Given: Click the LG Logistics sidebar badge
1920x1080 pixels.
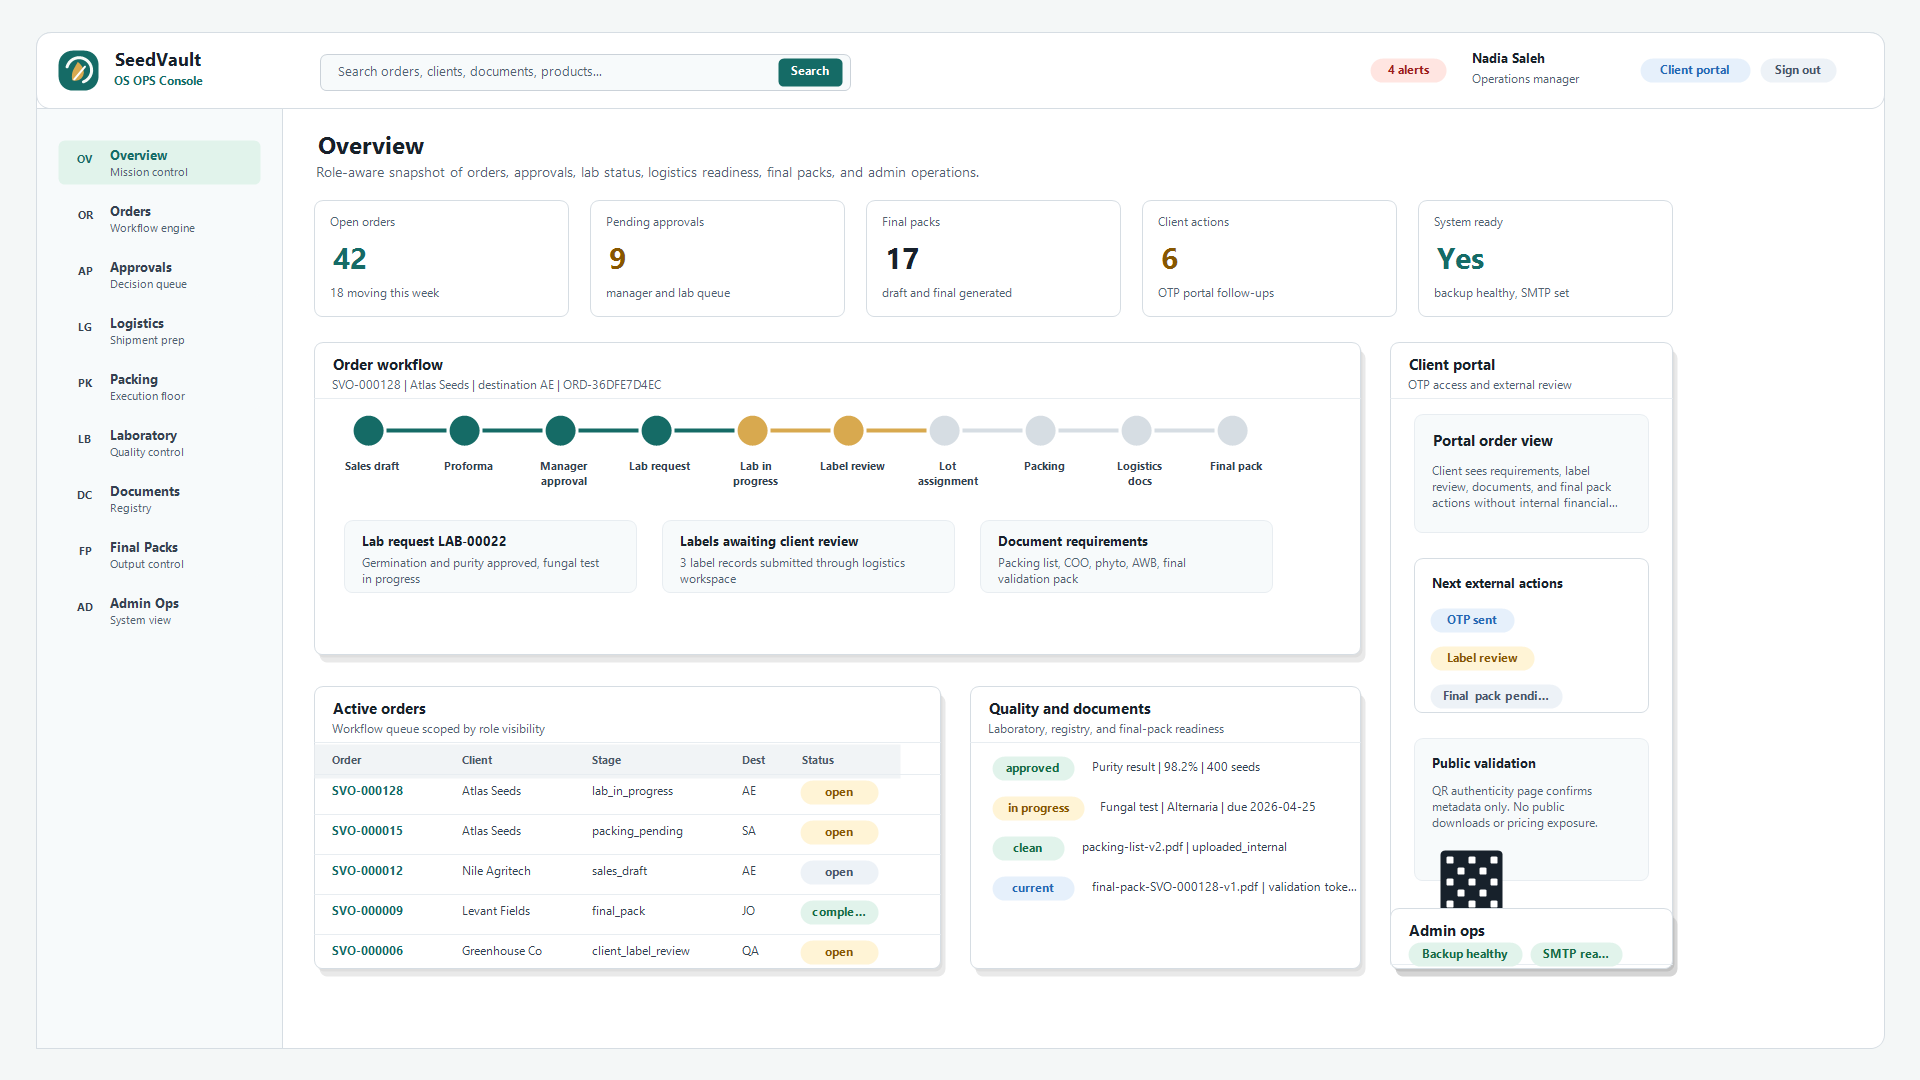Looking at the screenshot, I should click(85, 327).
